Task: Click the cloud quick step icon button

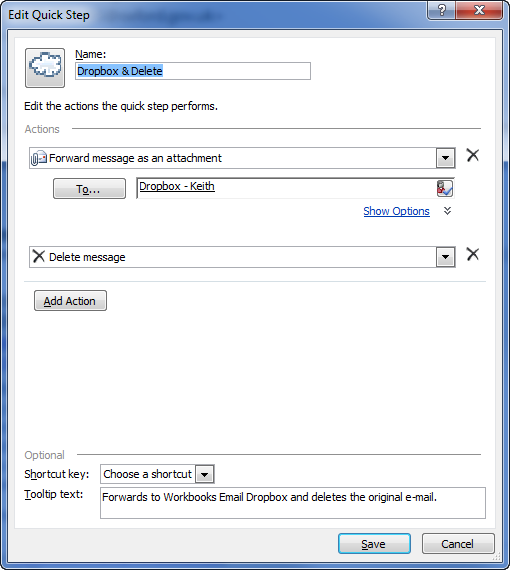Action: [45, 68]
